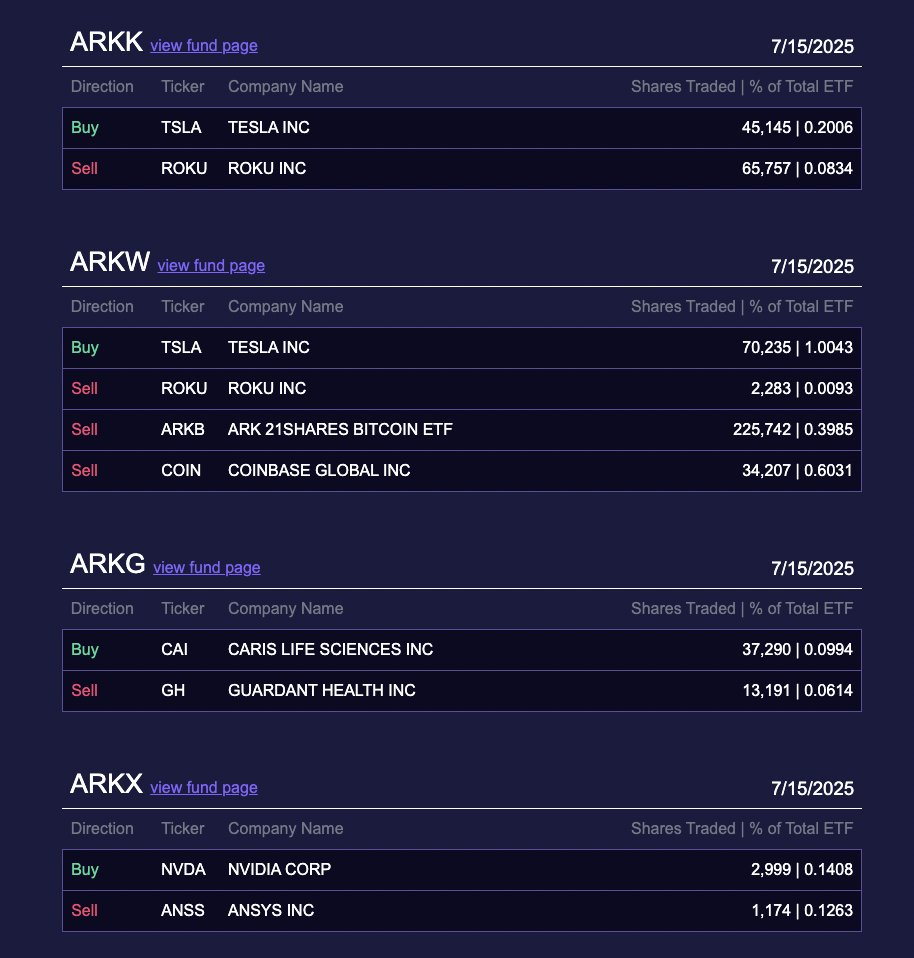Select the TSLA buy row under ARKW
914x958 pixels.
tap(462, 348)
